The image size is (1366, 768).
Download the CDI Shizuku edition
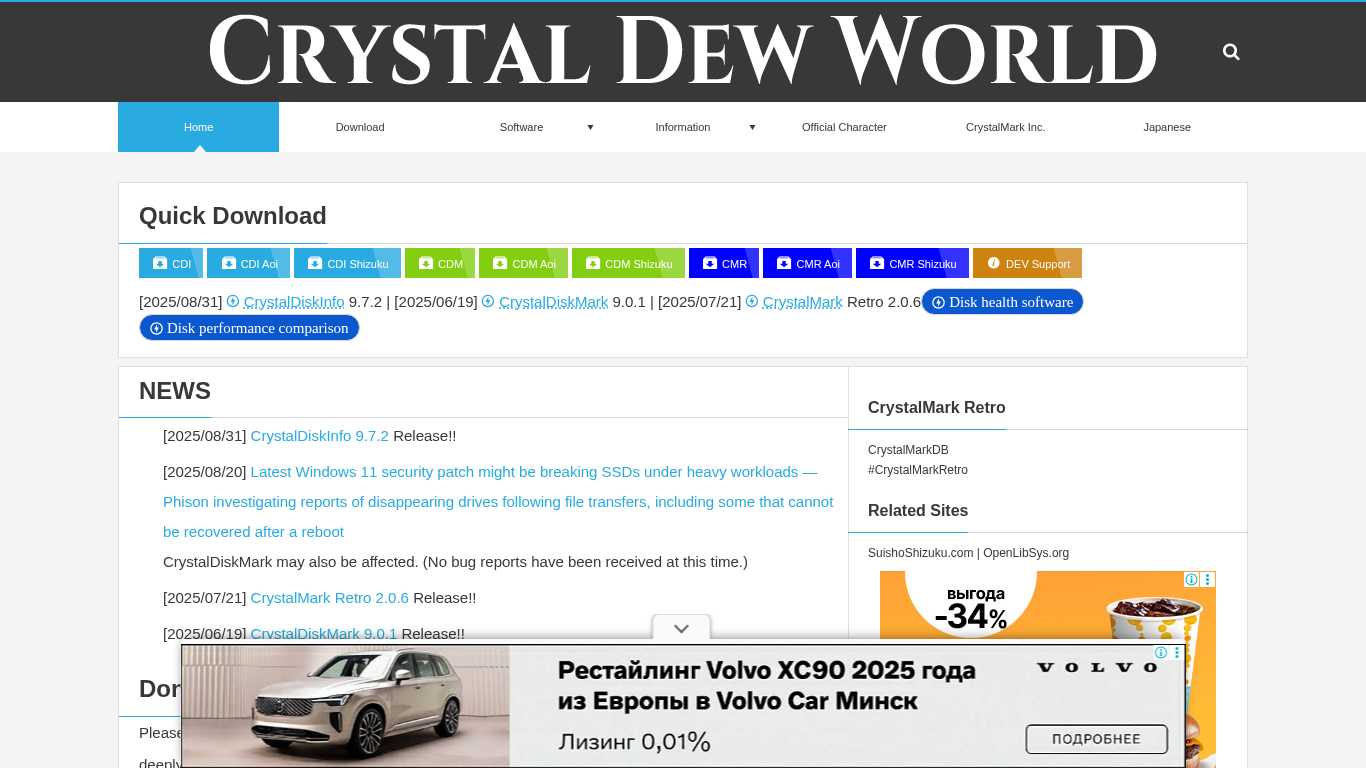pyautogui.click(x=347, y=263)
